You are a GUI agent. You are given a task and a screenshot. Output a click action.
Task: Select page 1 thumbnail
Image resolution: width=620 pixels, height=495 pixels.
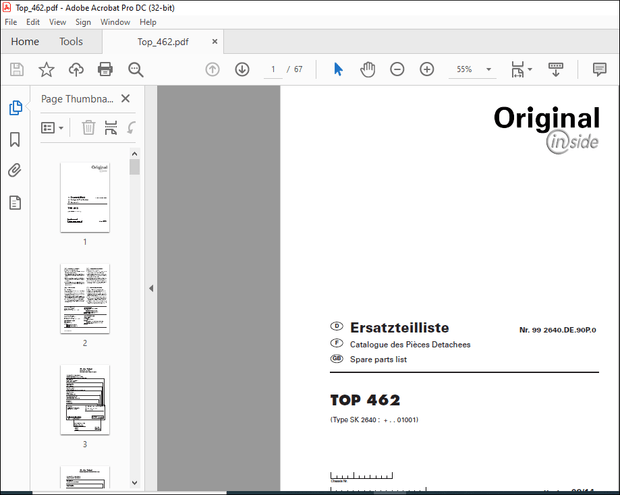85,197
